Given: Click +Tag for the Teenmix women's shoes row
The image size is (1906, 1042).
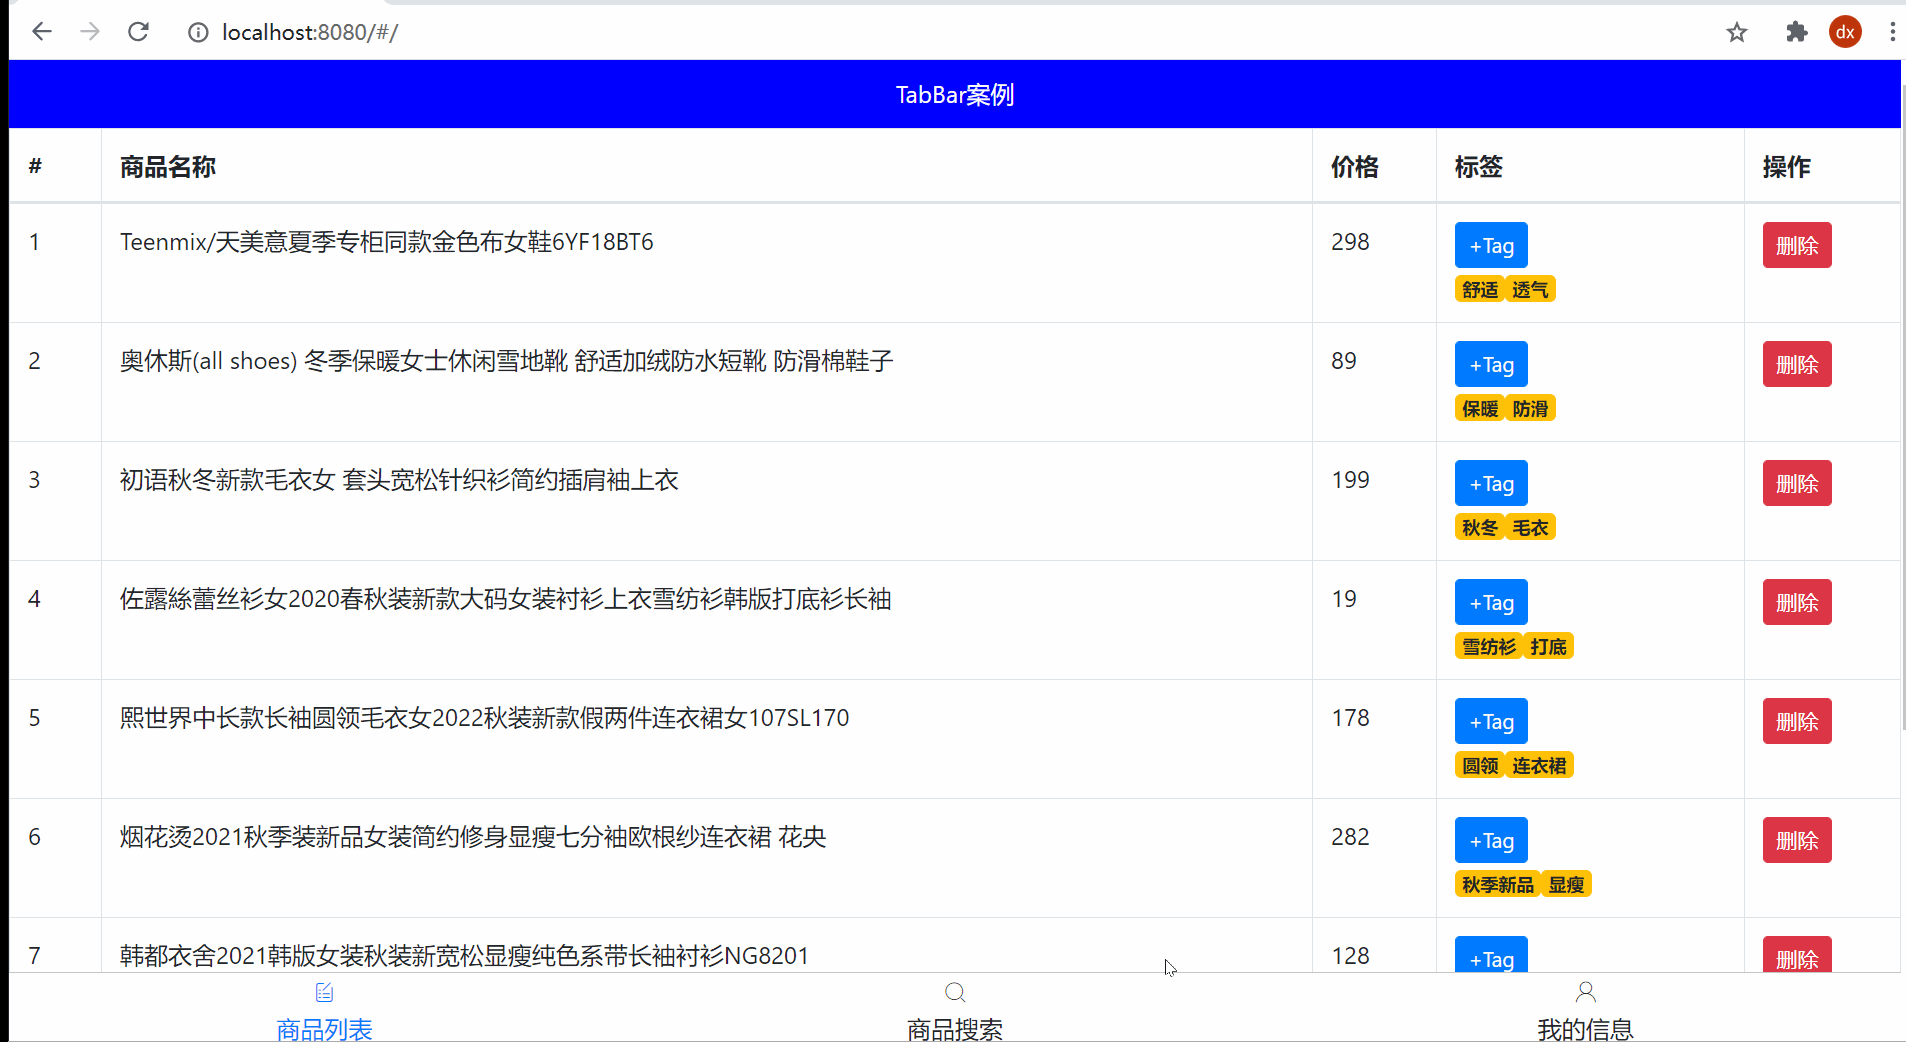Looking at the screenshot, I should [x=1490, y=245].
